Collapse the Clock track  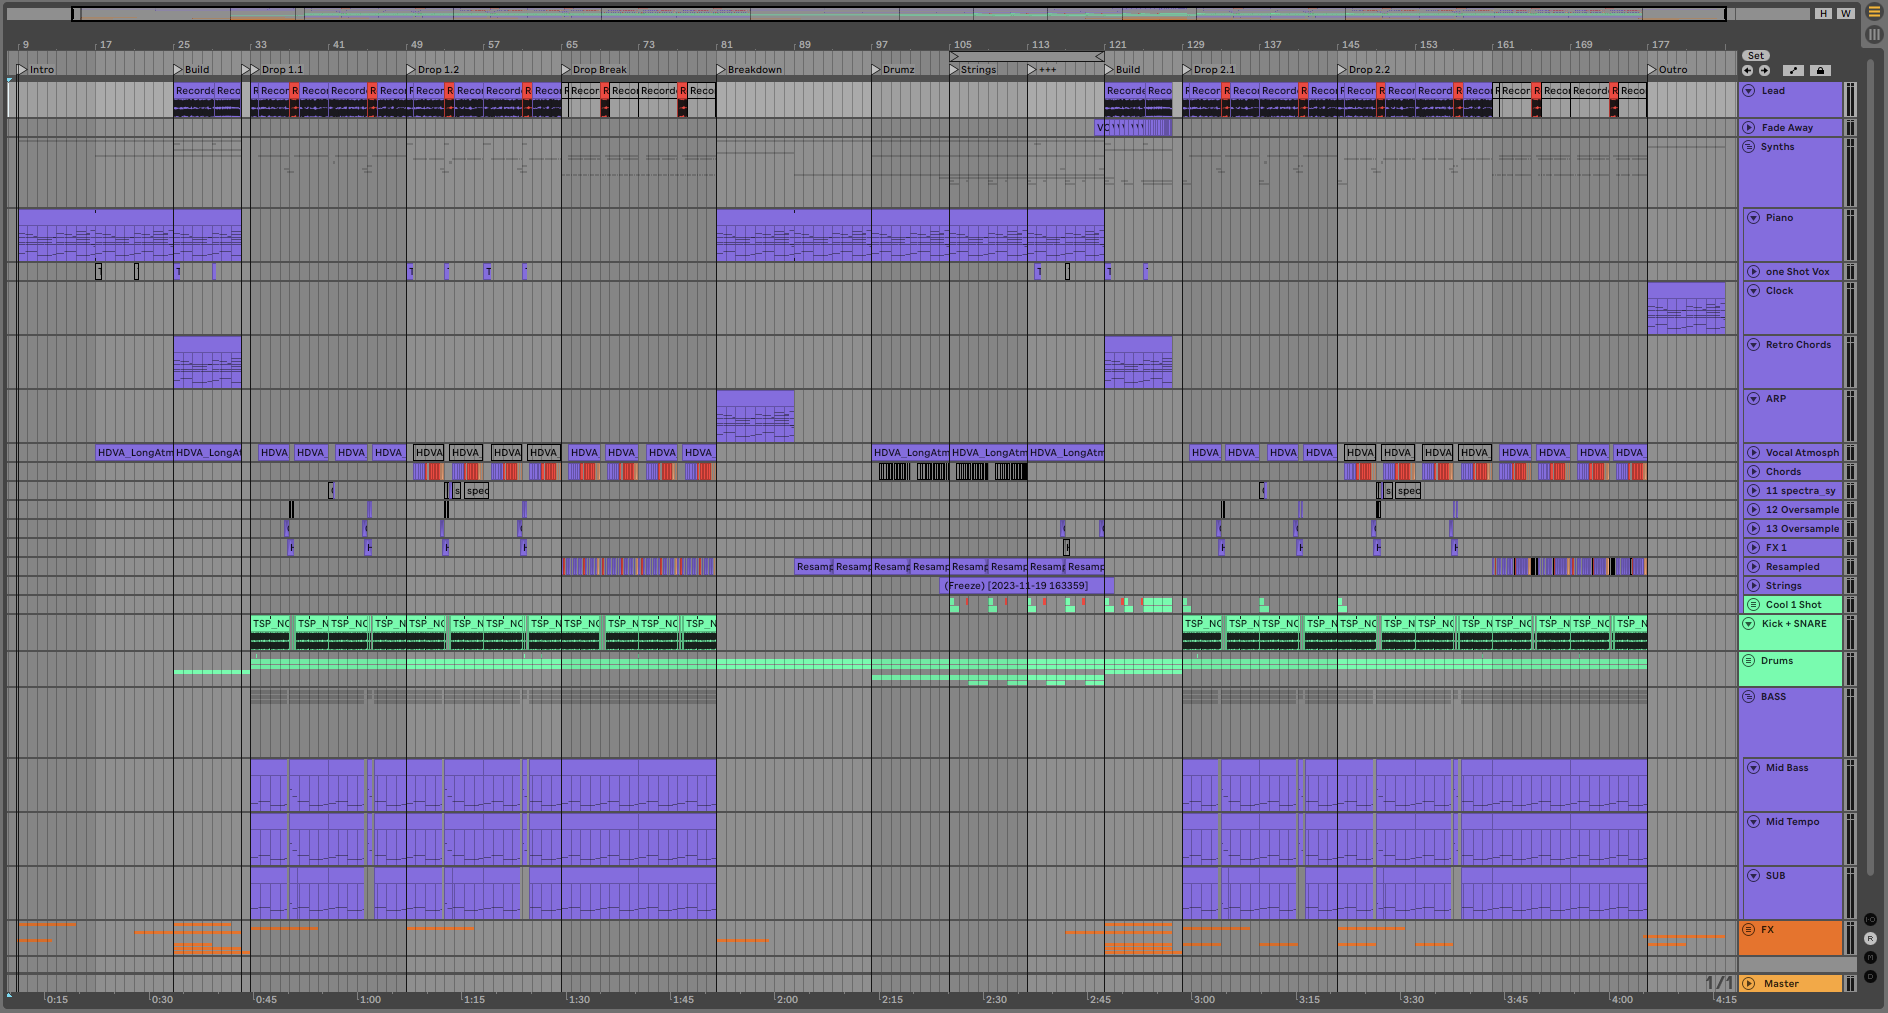(x=1753, y=291)
